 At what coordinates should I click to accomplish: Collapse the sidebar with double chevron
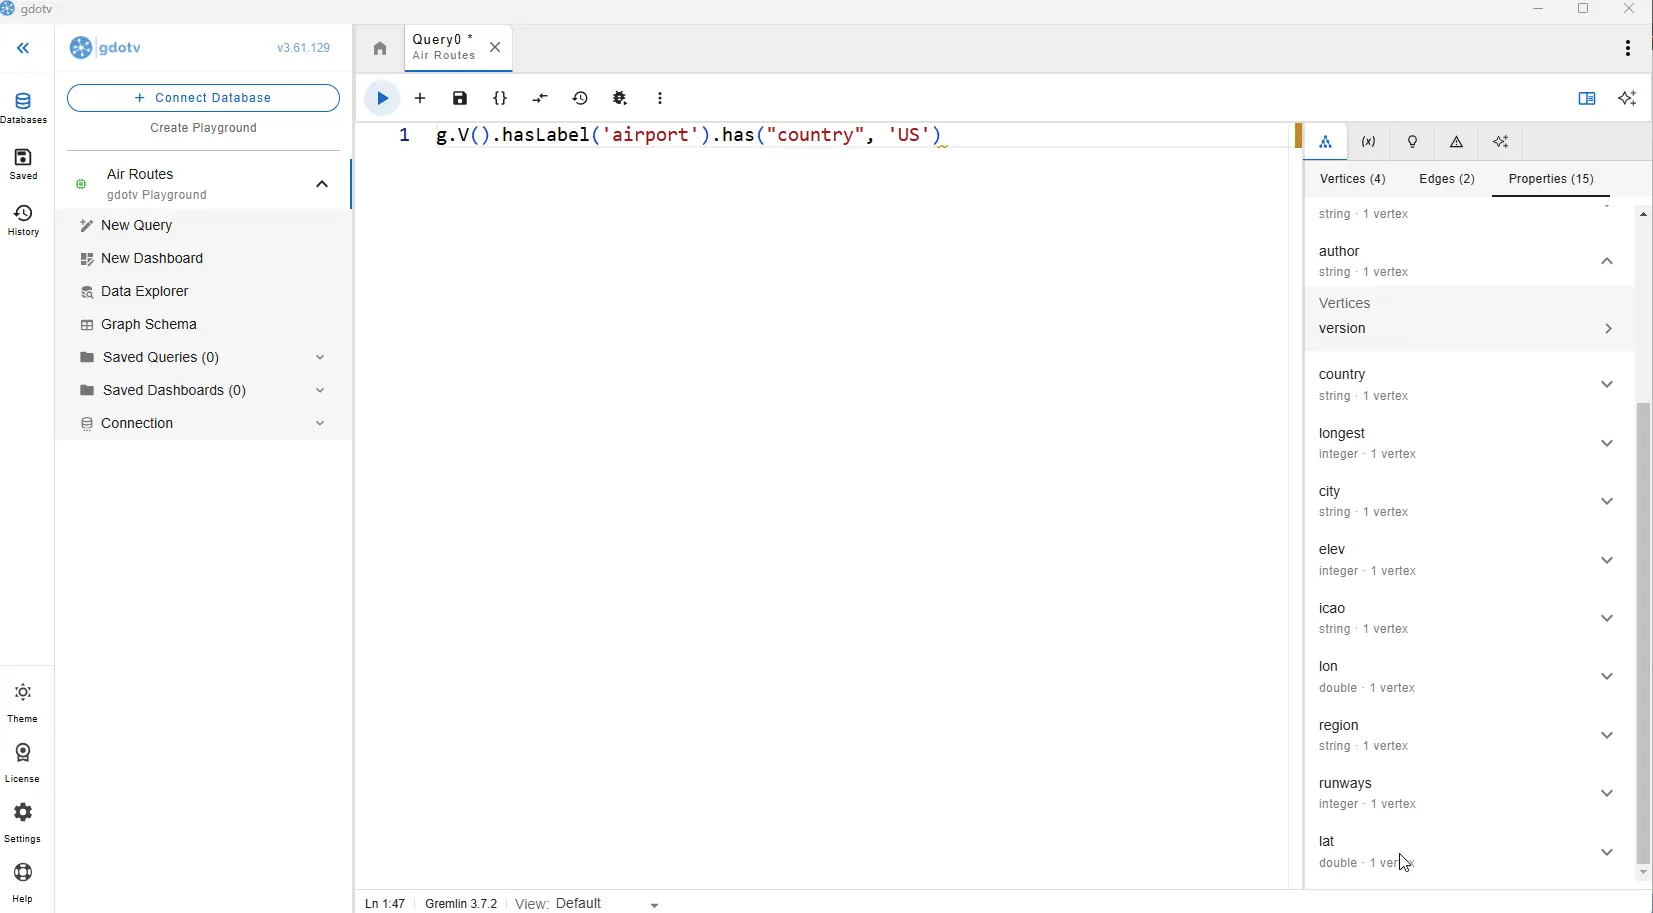coord(23,48)
